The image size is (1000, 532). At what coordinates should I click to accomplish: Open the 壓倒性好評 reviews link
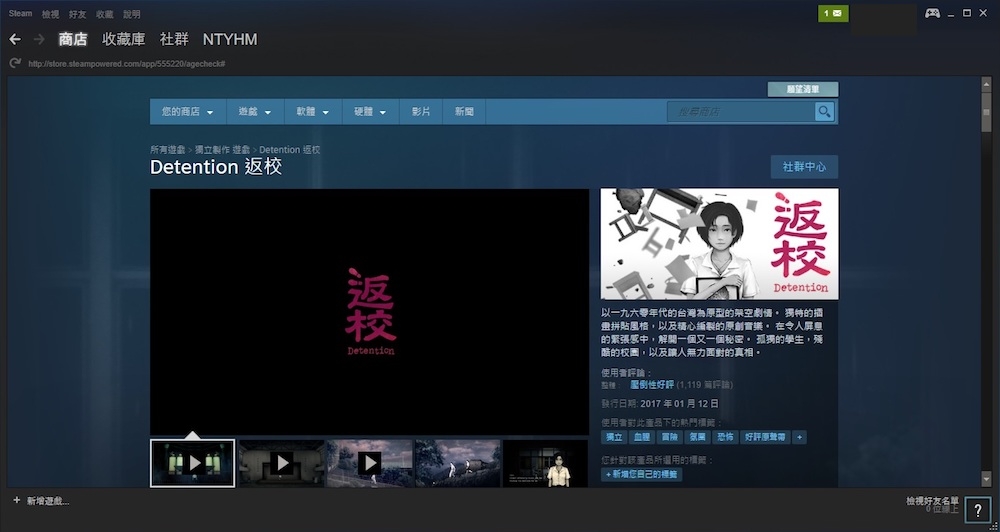tap(652, 385)
